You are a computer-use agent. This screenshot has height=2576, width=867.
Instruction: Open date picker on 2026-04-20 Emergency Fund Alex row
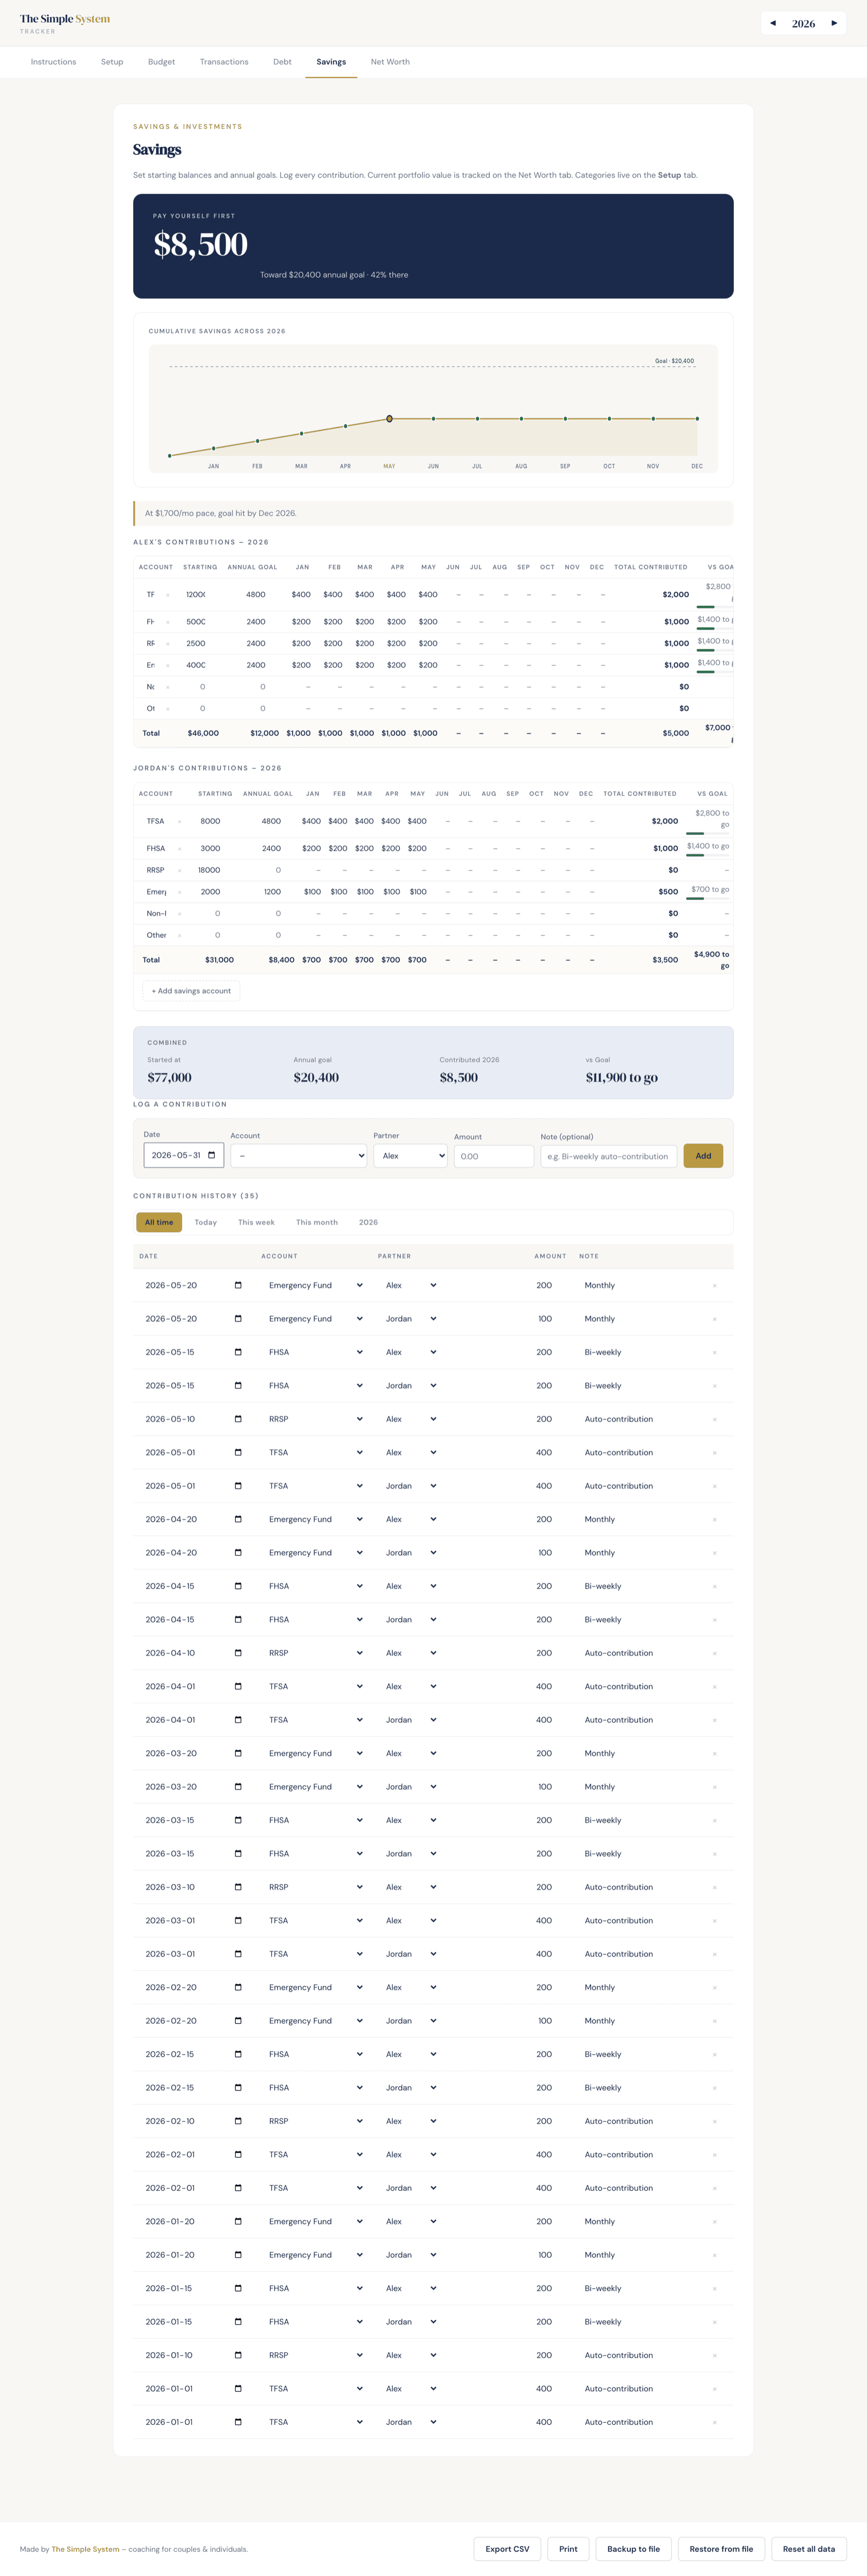click(238, 1519)
